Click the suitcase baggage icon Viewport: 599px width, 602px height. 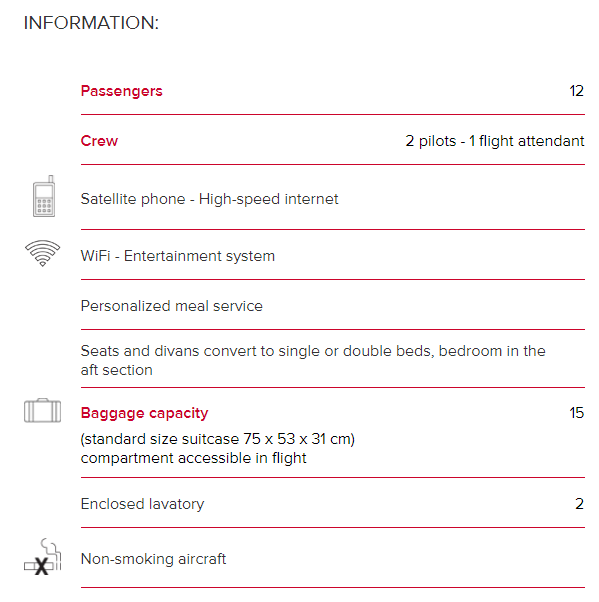42,411
